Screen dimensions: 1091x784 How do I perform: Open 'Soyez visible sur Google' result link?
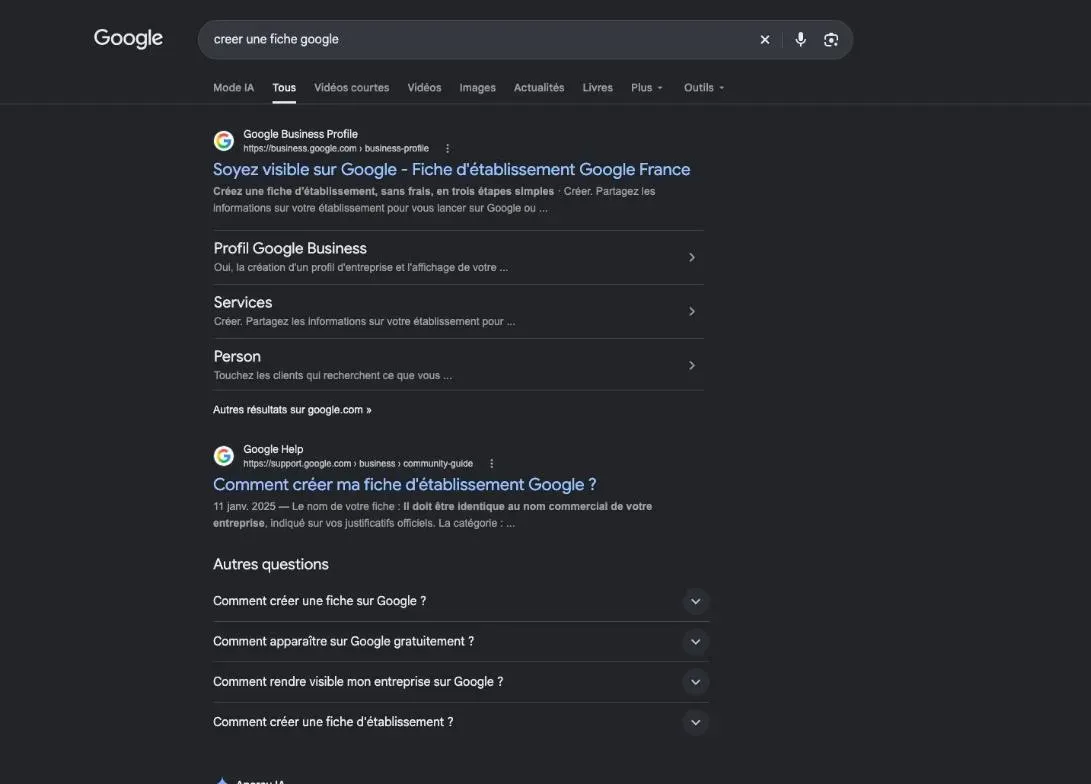click(452, 170)
